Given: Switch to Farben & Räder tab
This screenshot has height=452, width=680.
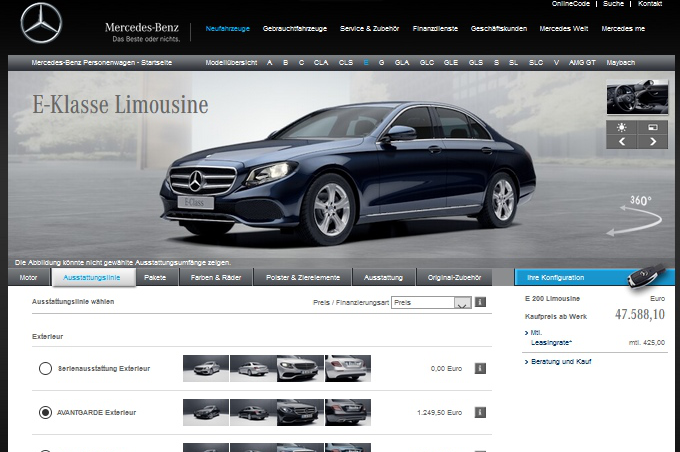Looking at the screenshot, I should click(x=216, y=278).
